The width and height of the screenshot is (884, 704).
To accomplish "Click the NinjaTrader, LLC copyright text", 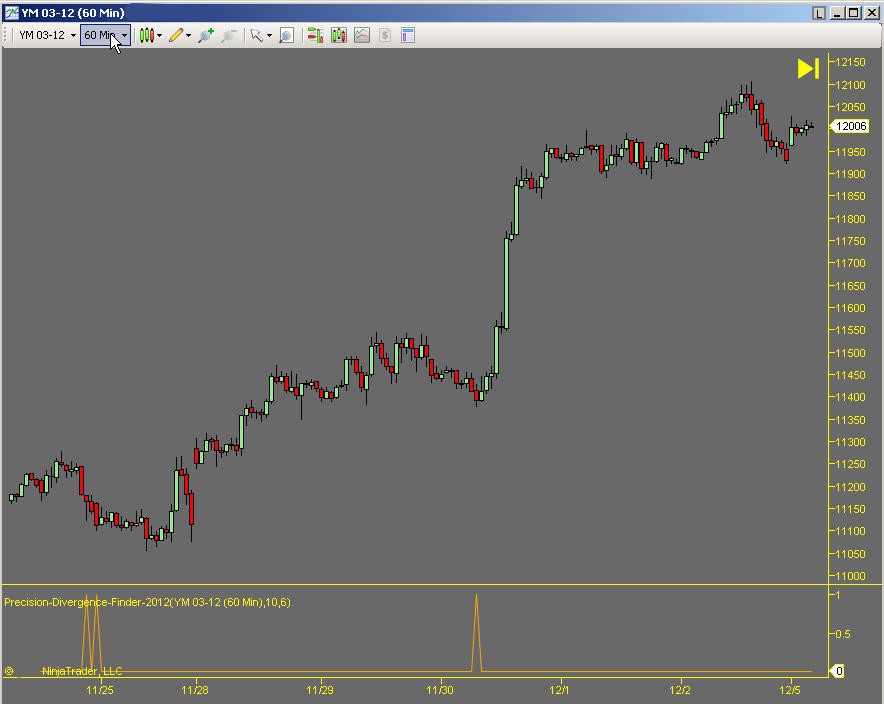I will (79, 671).
